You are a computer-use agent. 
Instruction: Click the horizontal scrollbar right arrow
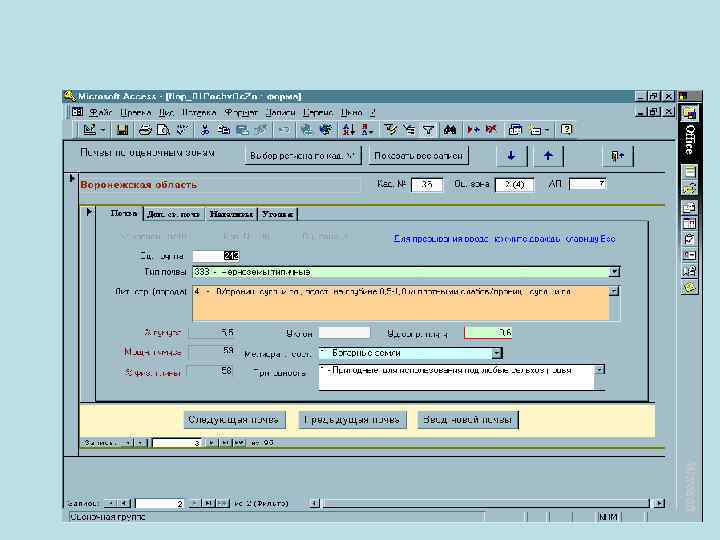point(659,503)
